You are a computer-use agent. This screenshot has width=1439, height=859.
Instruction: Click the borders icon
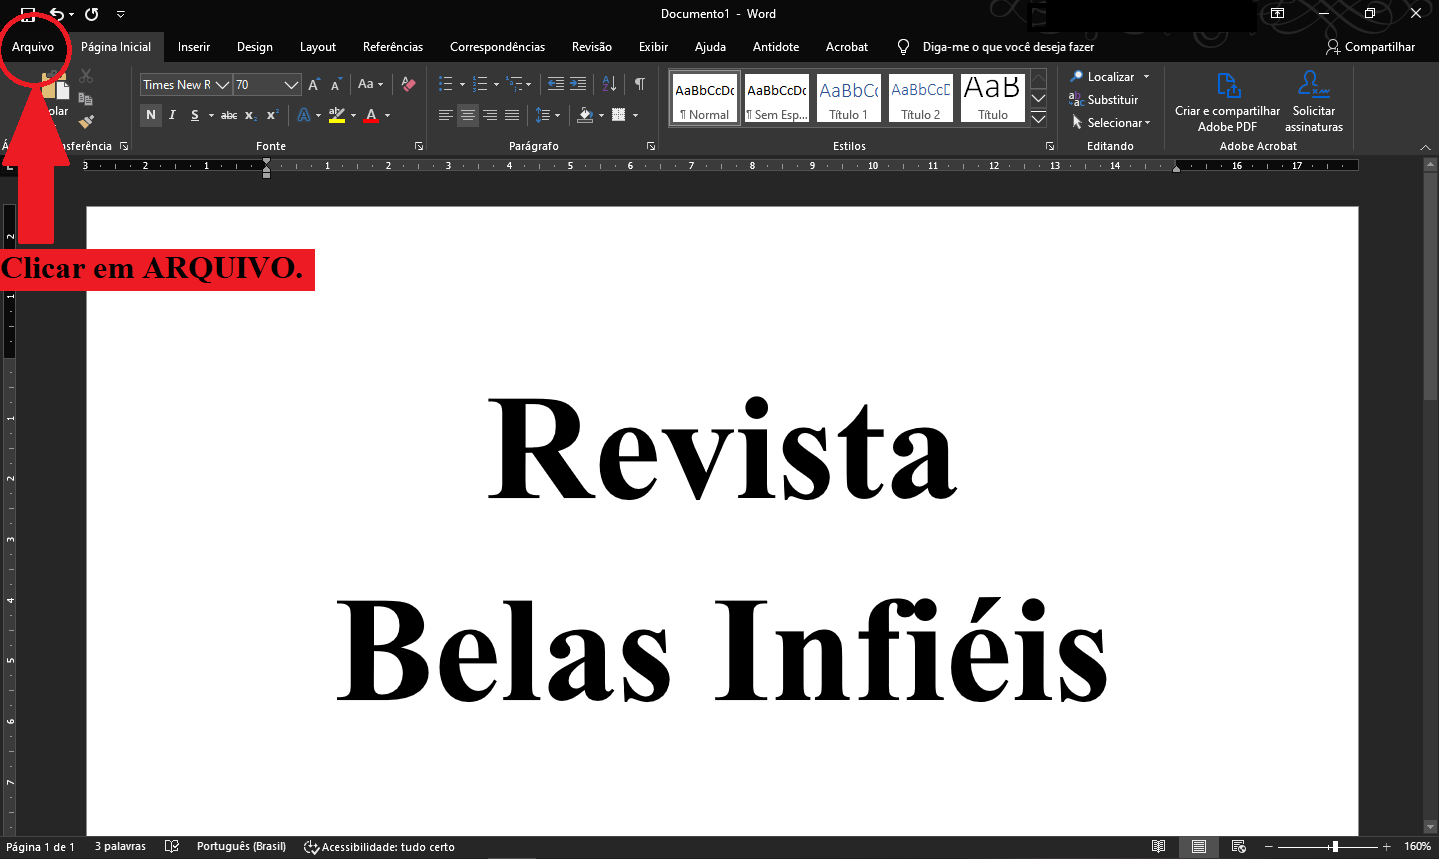(x=619, y=115)
